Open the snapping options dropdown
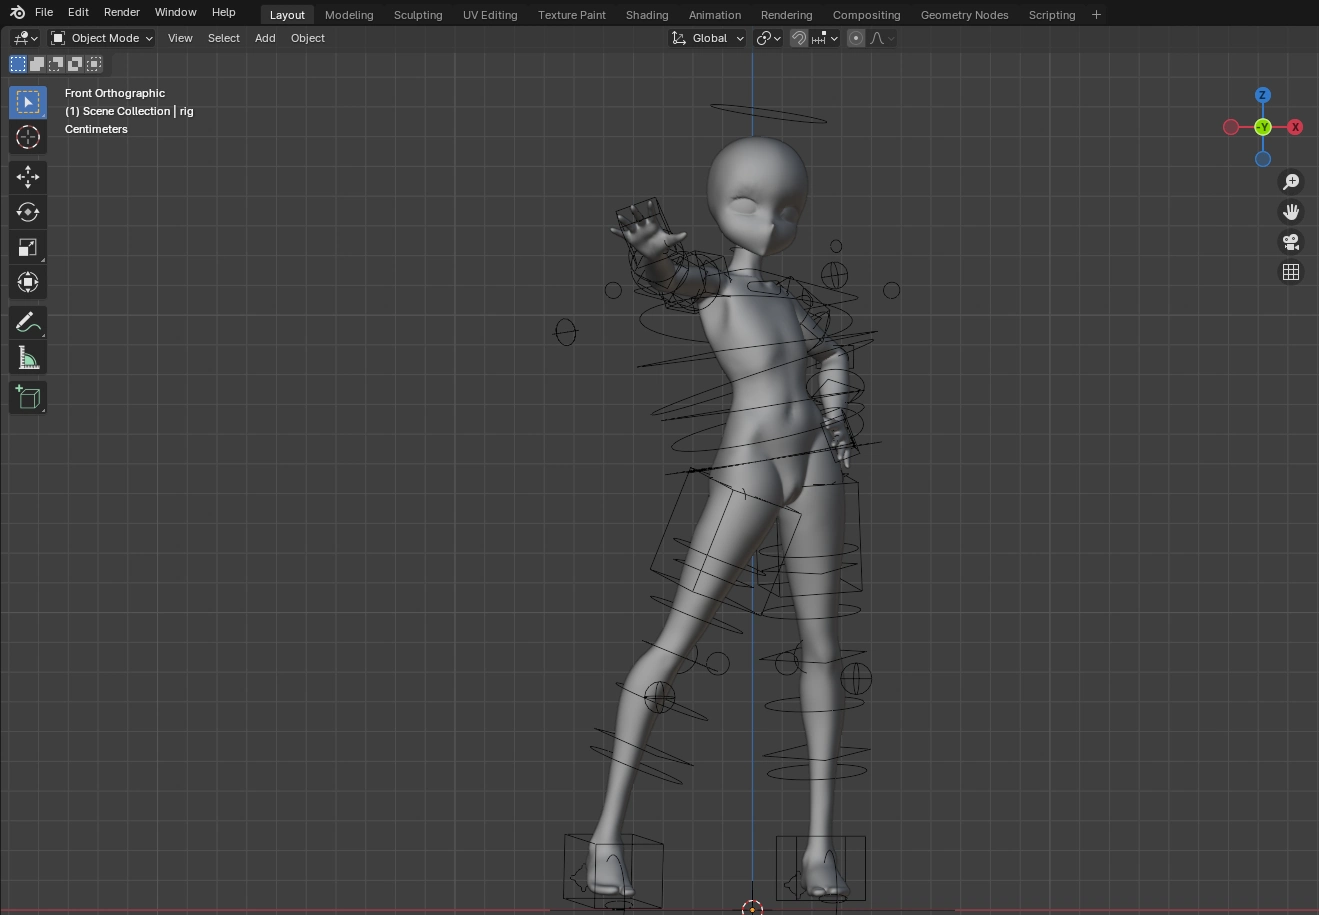1319x915 pixels. pyautogui.click(x=826, y=38)
